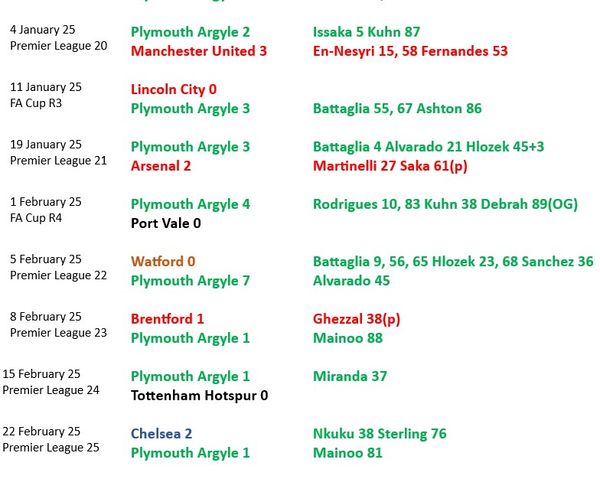The width and height of the screenshot is (600, 482).
Task: Click the FA Cup R3 label
Action: tap(36, 103)
